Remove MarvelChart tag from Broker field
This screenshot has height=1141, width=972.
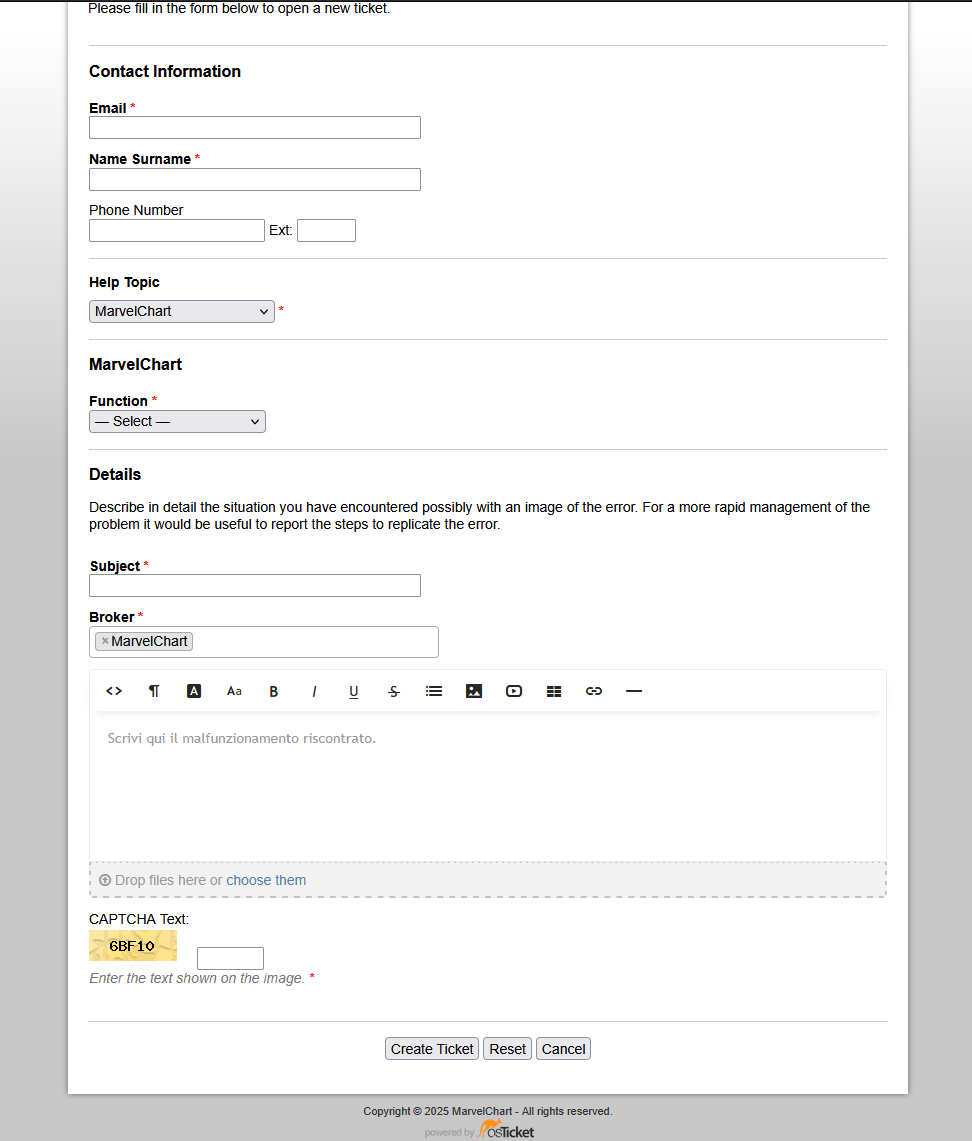105,641
